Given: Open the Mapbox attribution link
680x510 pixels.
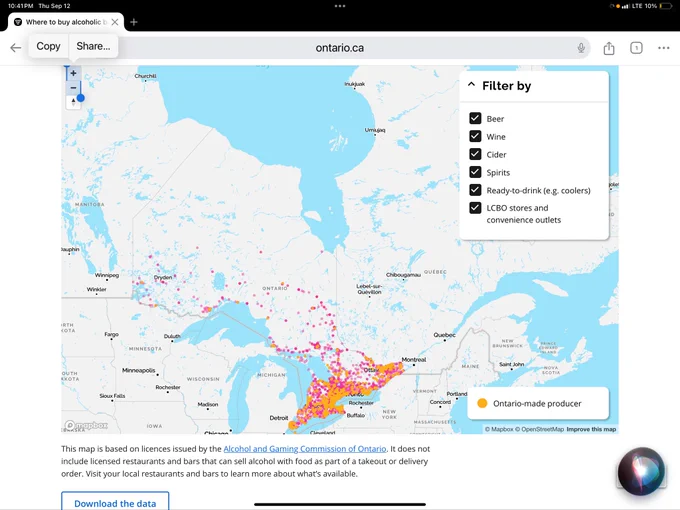Looking at the screenshot, I should tap(499, 429).
